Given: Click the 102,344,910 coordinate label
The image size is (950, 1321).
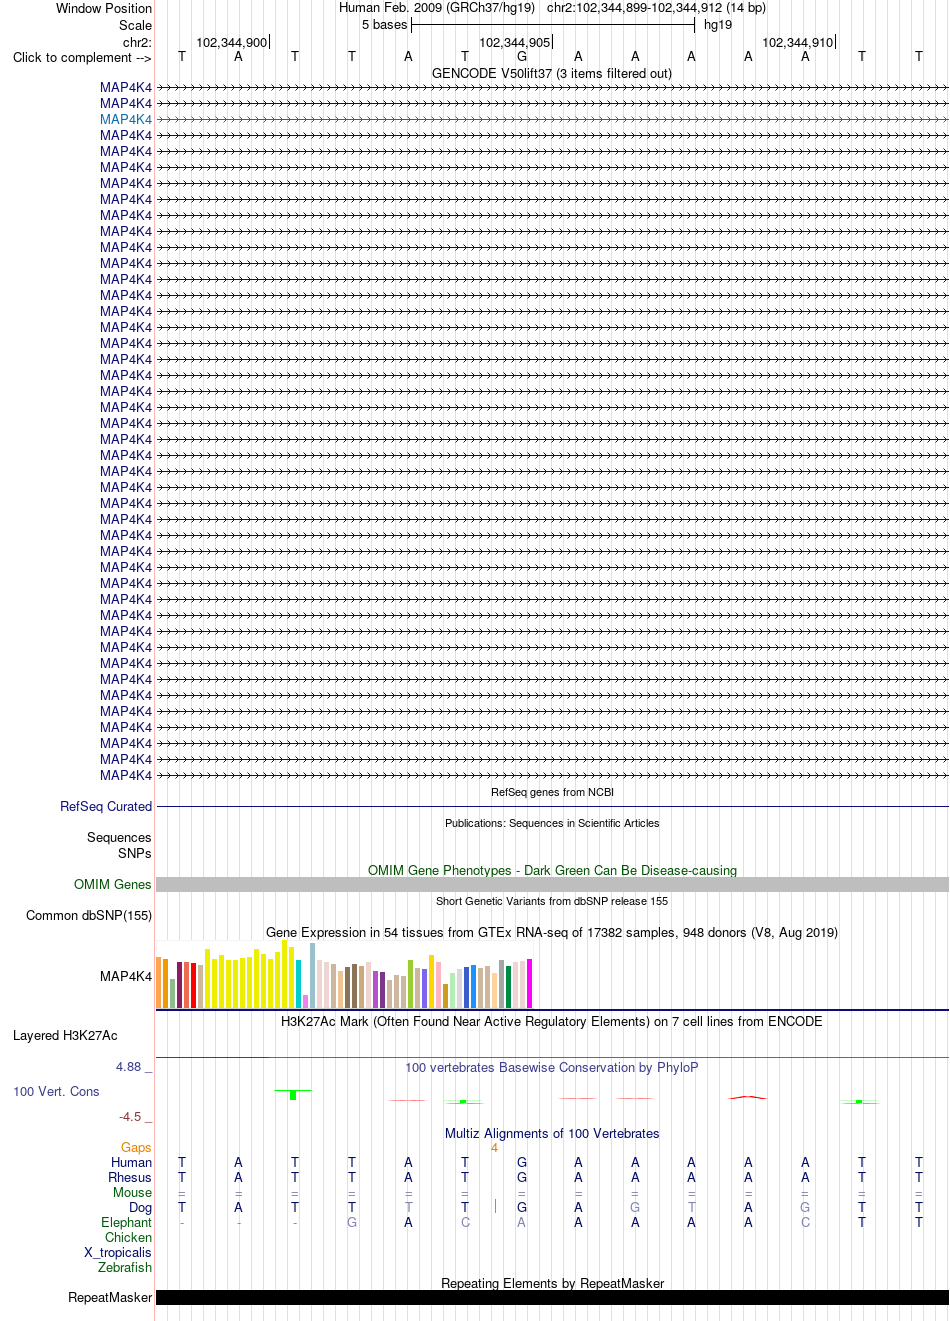Looking at the screenshot, I should [798, 43].
